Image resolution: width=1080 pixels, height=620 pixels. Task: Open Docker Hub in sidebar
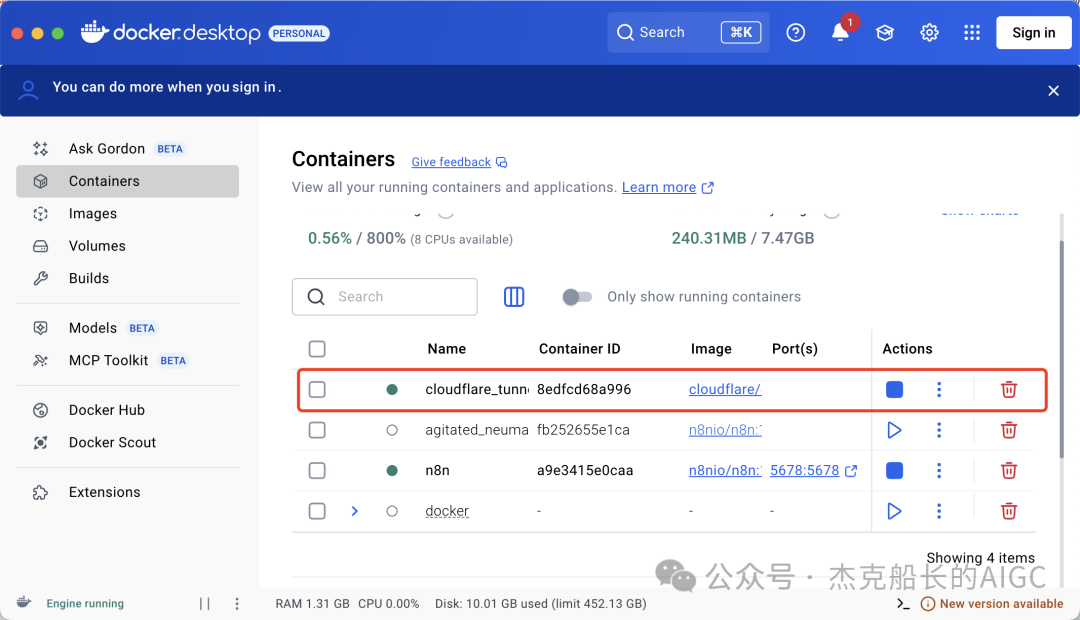[x=127, y=410]
